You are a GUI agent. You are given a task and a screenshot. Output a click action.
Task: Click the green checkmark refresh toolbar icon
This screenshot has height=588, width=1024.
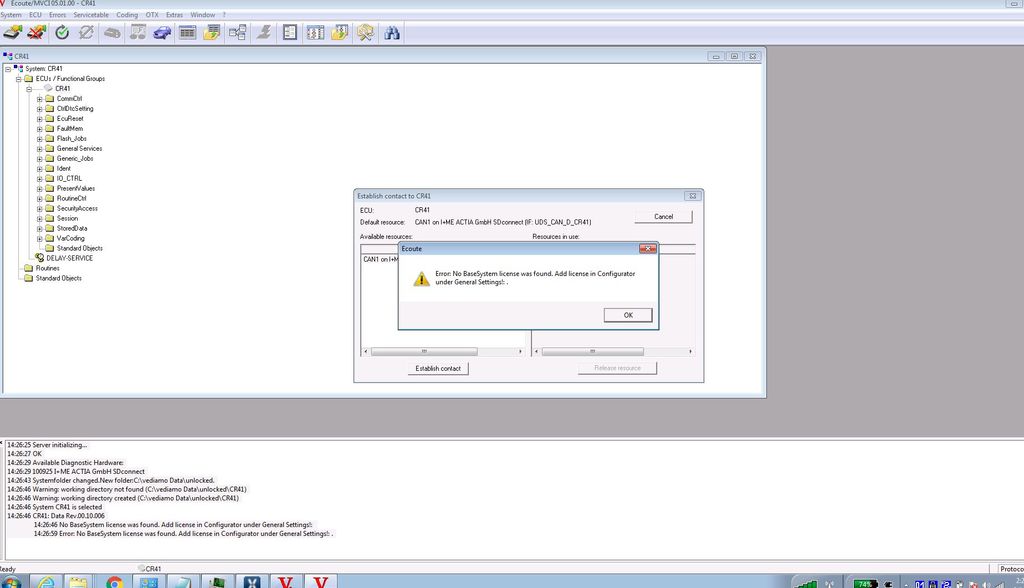coord(62,33)
